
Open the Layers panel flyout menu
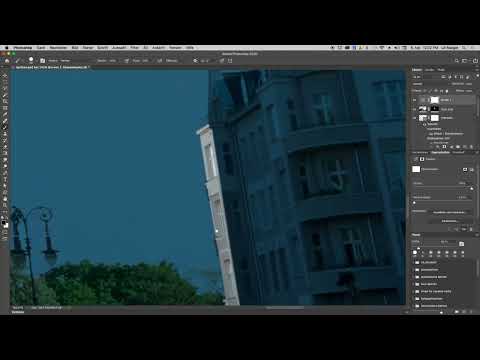tap(476, 70)
